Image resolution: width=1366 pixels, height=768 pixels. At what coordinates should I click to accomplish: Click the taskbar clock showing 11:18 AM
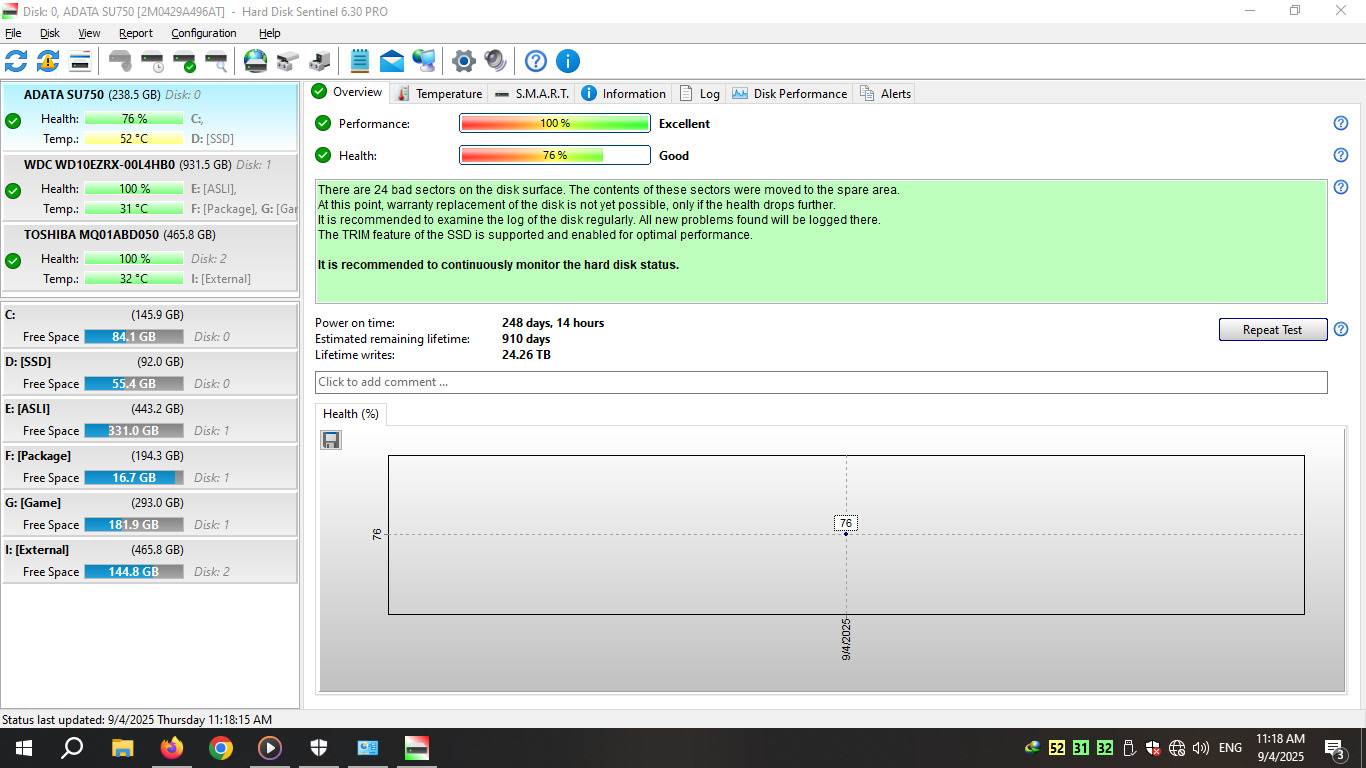1281,748
